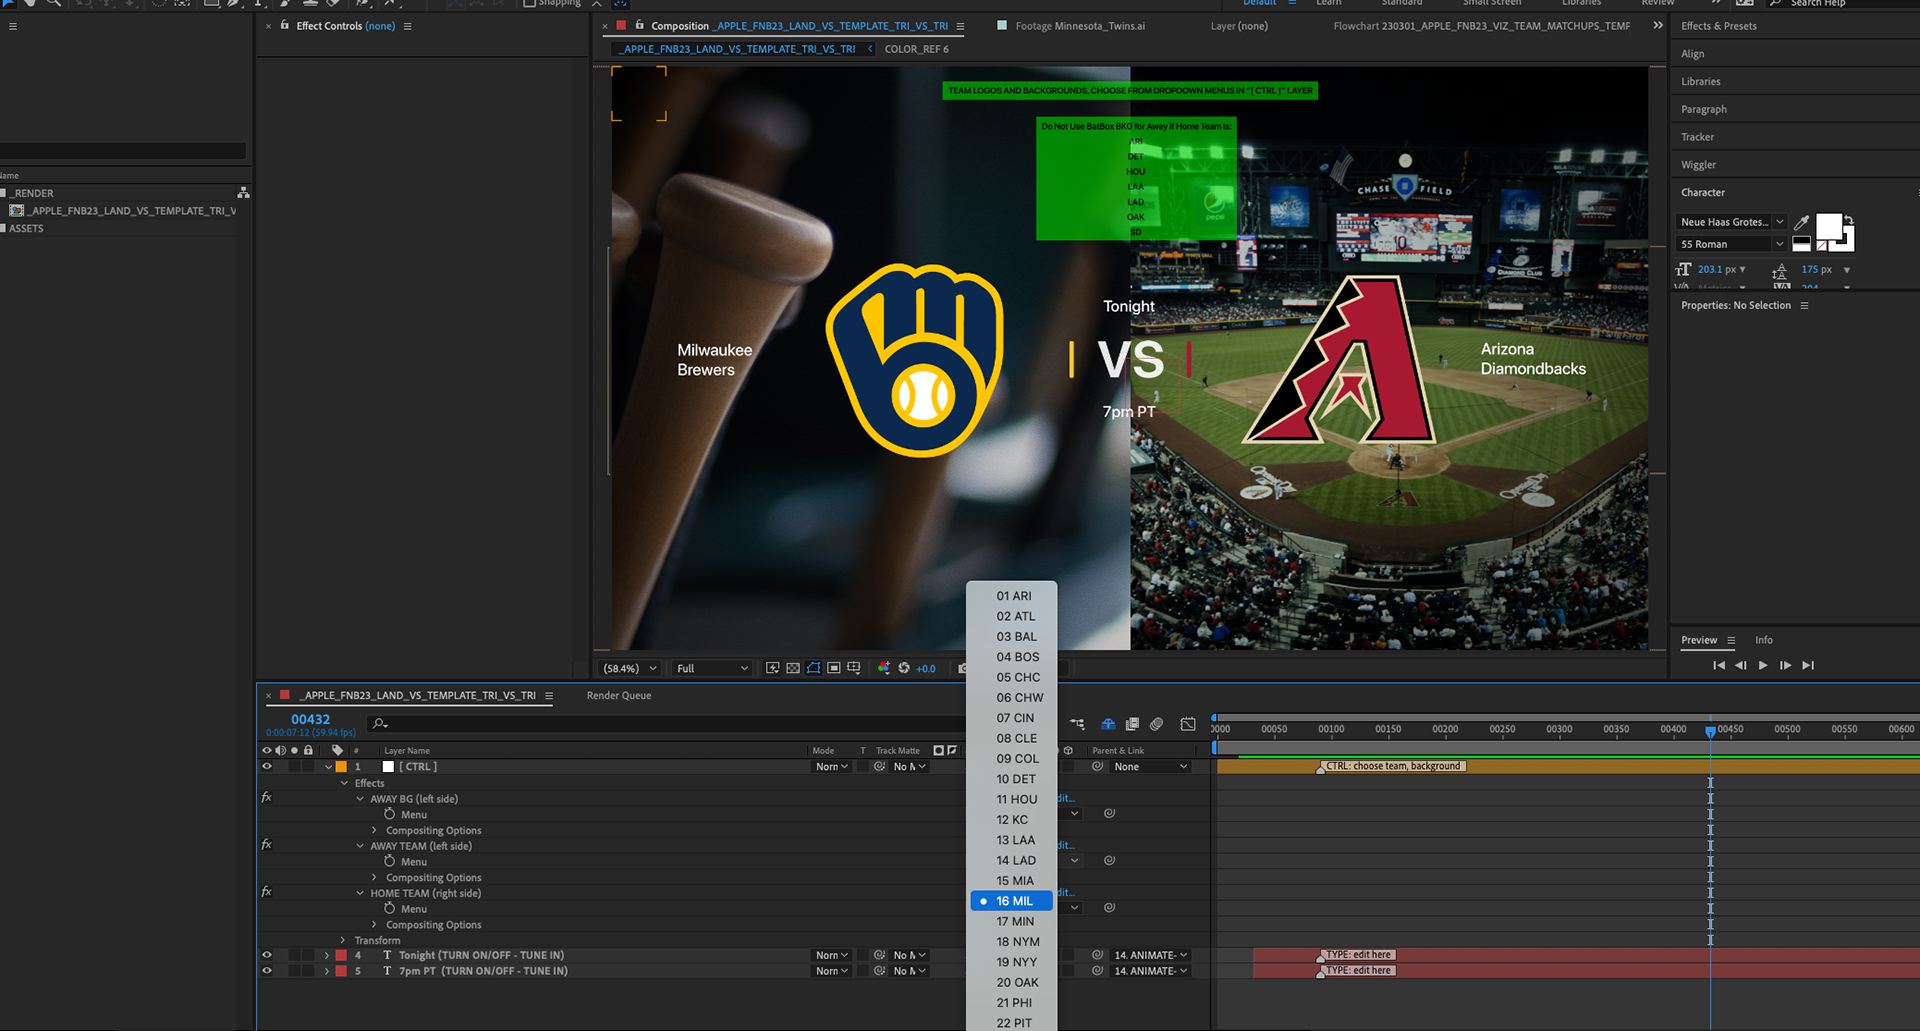Choose 17 MIN in team dropdown
The height and width of the screenshot is (1031, 1920).
(x=1012, y=922)
